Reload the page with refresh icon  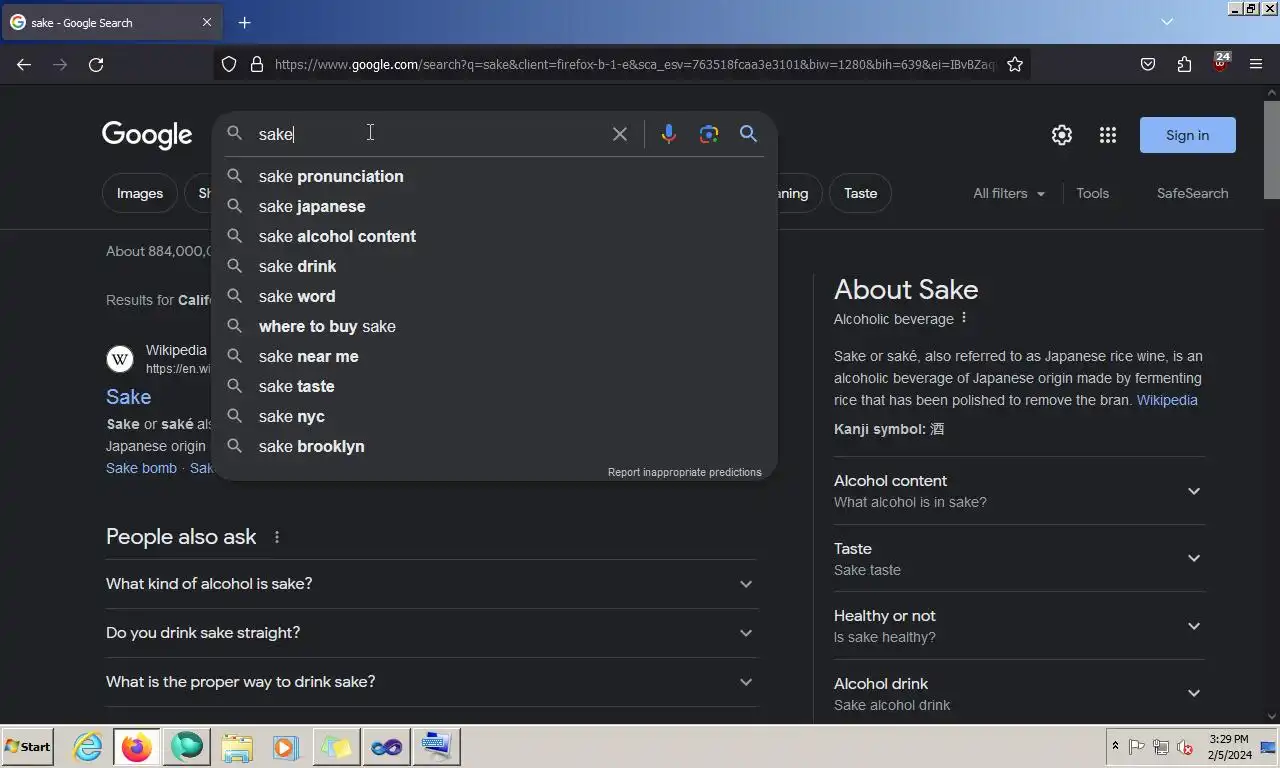[96, 64]
